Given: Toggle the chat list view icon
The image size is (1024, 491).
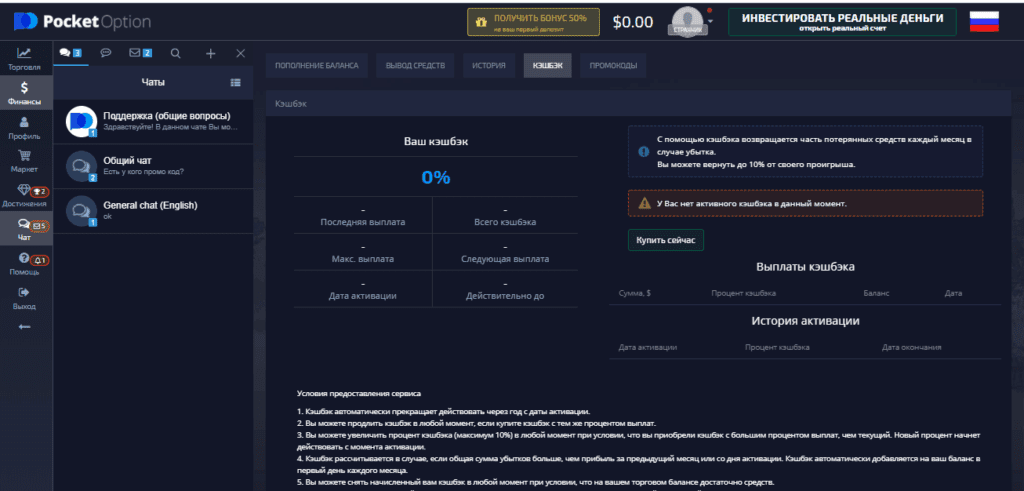Looking at the screenshot, I should click(235, 82).
